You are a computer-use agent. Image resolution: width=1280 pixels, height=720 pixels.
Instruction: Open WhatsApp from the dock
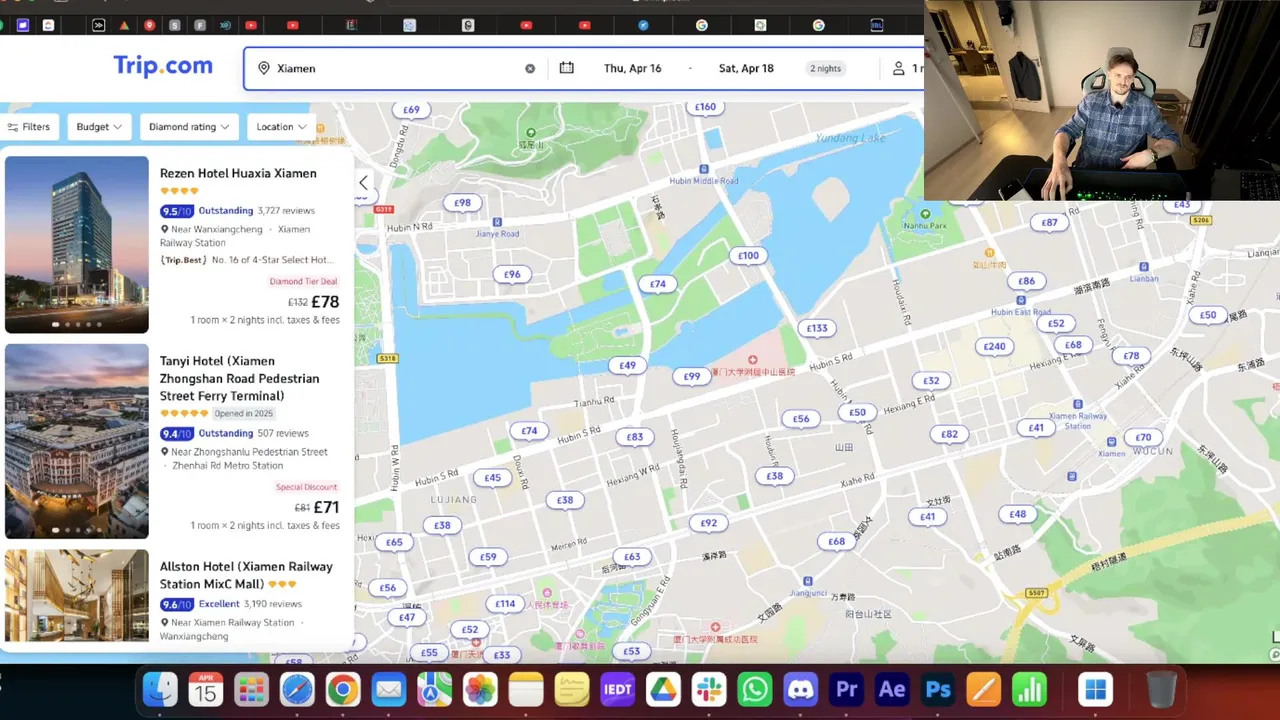click(x=755, y=689)
